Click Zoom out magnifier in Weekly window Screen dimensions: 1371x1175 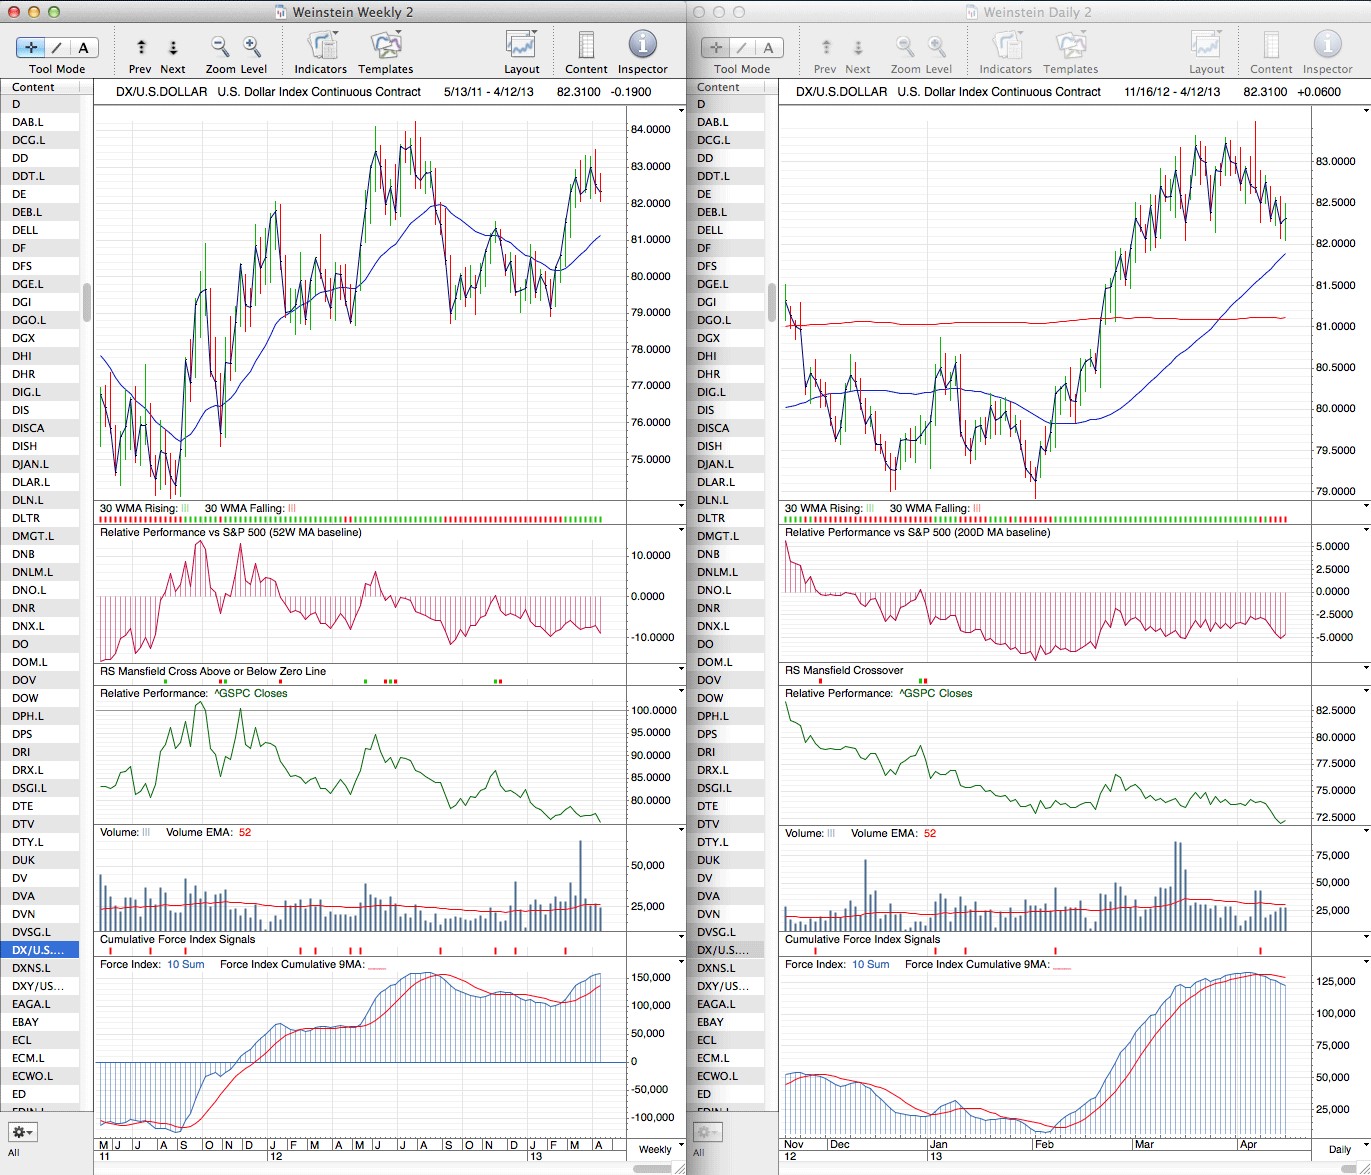coord(219,47)
